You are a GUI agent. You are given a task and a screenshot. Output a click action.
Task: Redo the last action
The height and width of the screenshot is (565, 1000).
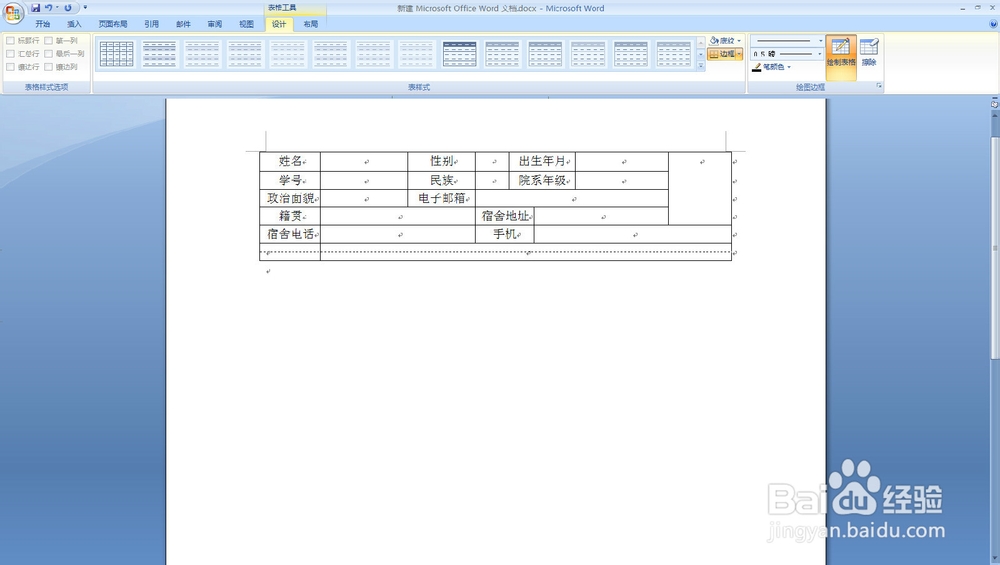click(68, 8)
